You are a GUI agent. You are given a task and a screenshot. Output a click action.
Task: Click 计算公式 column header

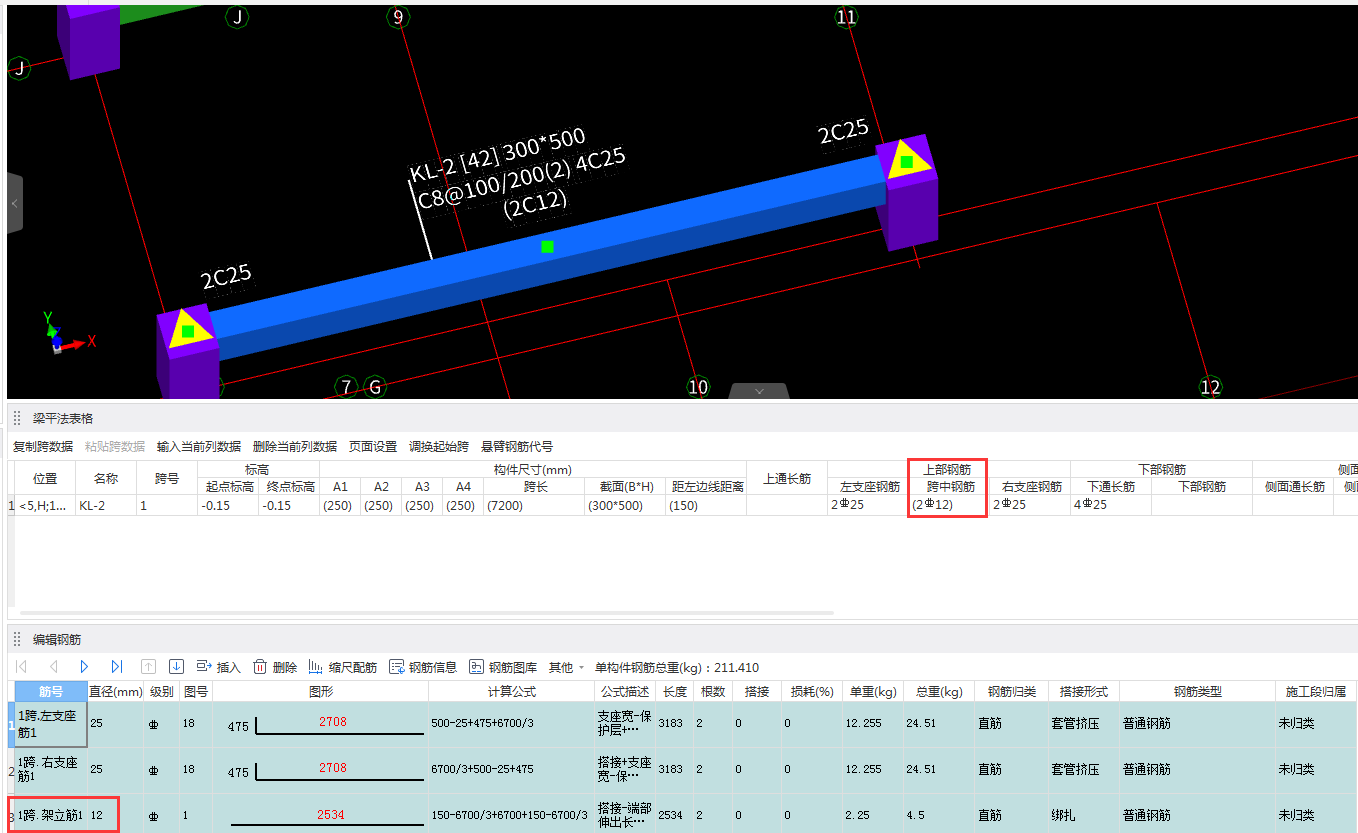(512, 691)
